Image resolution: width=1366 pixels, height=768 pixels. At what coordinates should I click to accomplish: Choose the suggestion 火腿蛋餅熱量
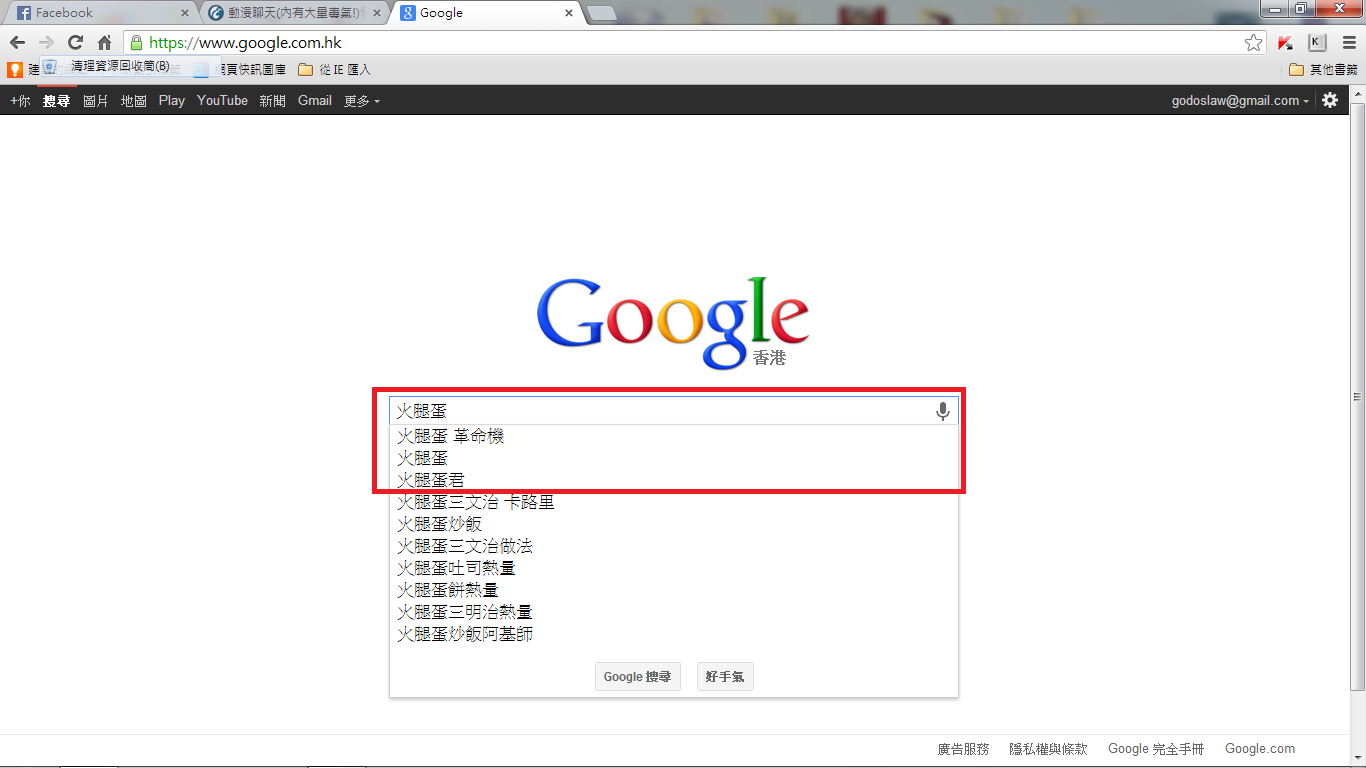tap(673, 590)
